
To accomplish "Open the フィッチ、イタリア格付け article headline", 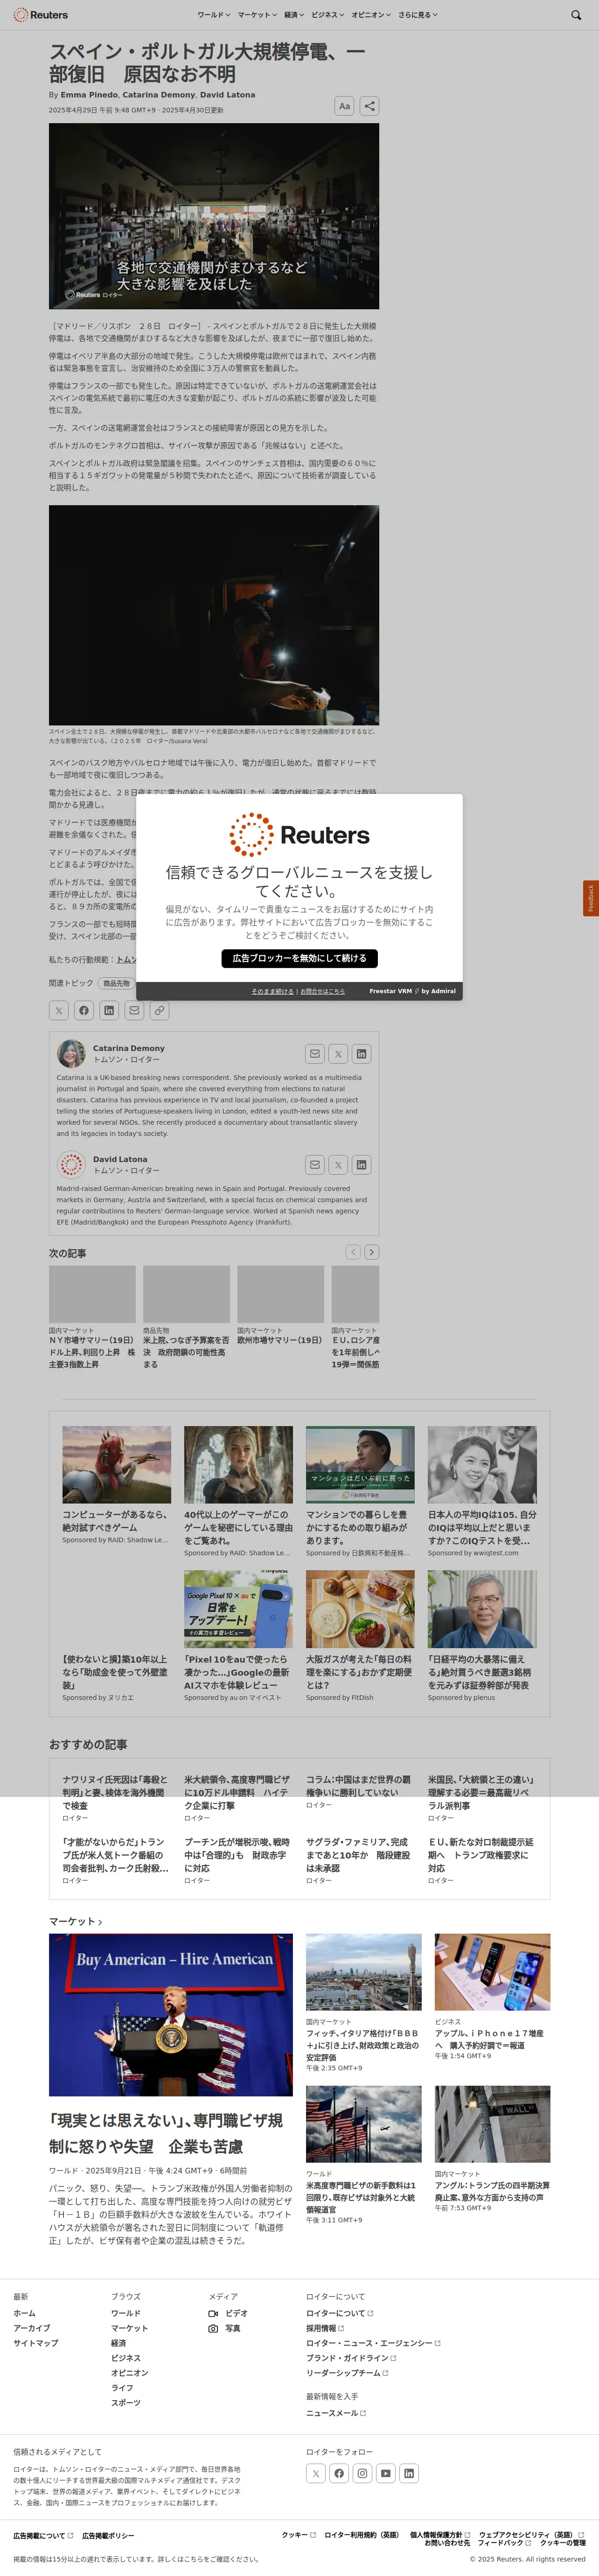I will coord(362,2045).
